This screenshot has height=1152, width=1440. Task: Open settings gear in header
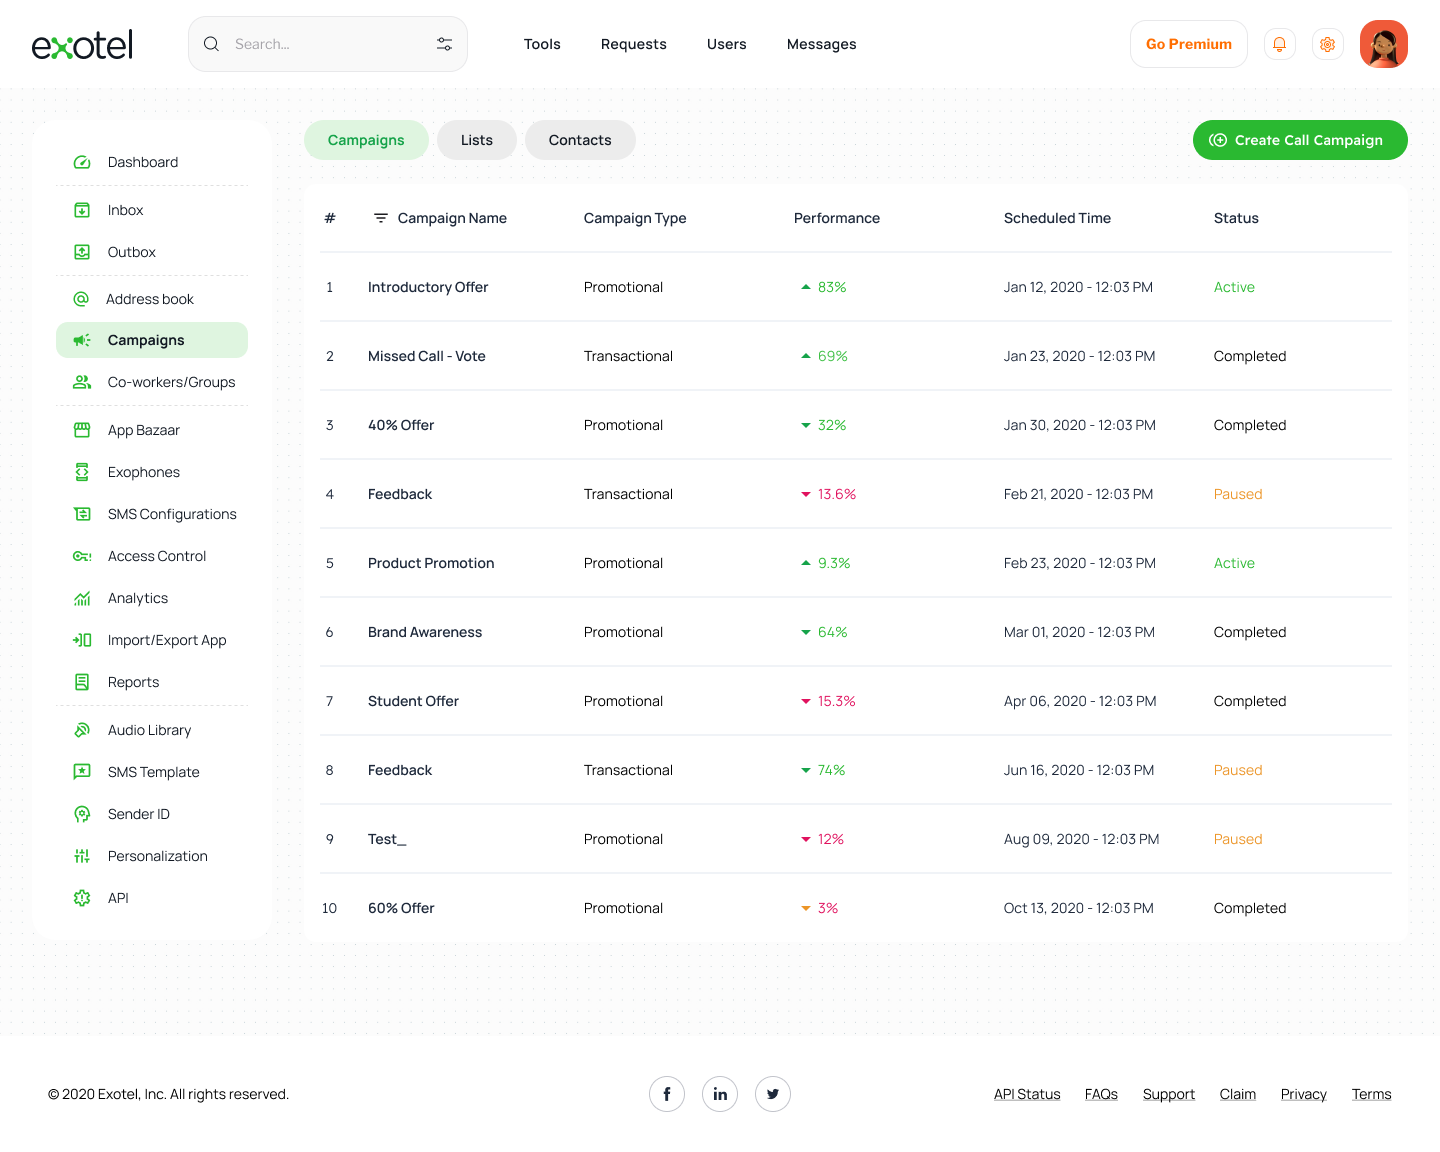1327,44
